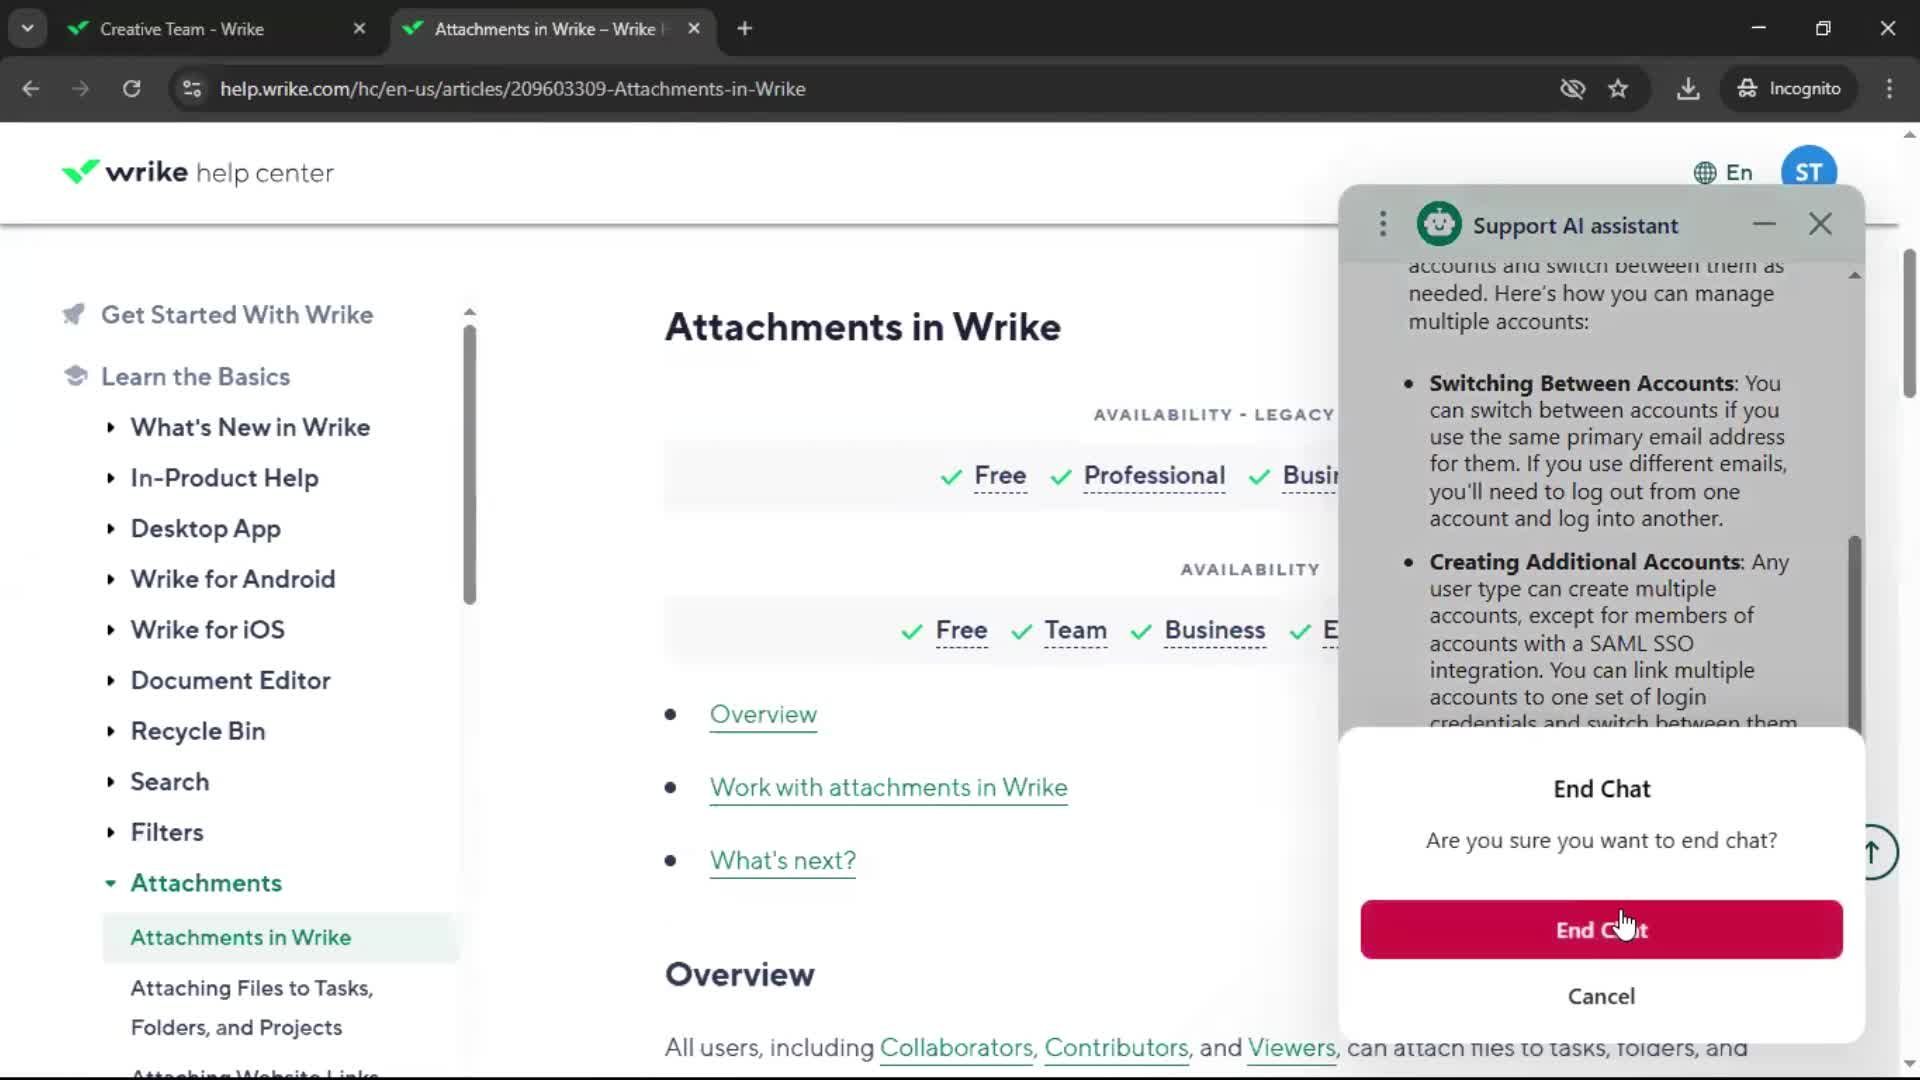Click the Support AI assistant bot avatar
The image size is (1920, 1080).
pyautogui.click(x=1439, y=224)
